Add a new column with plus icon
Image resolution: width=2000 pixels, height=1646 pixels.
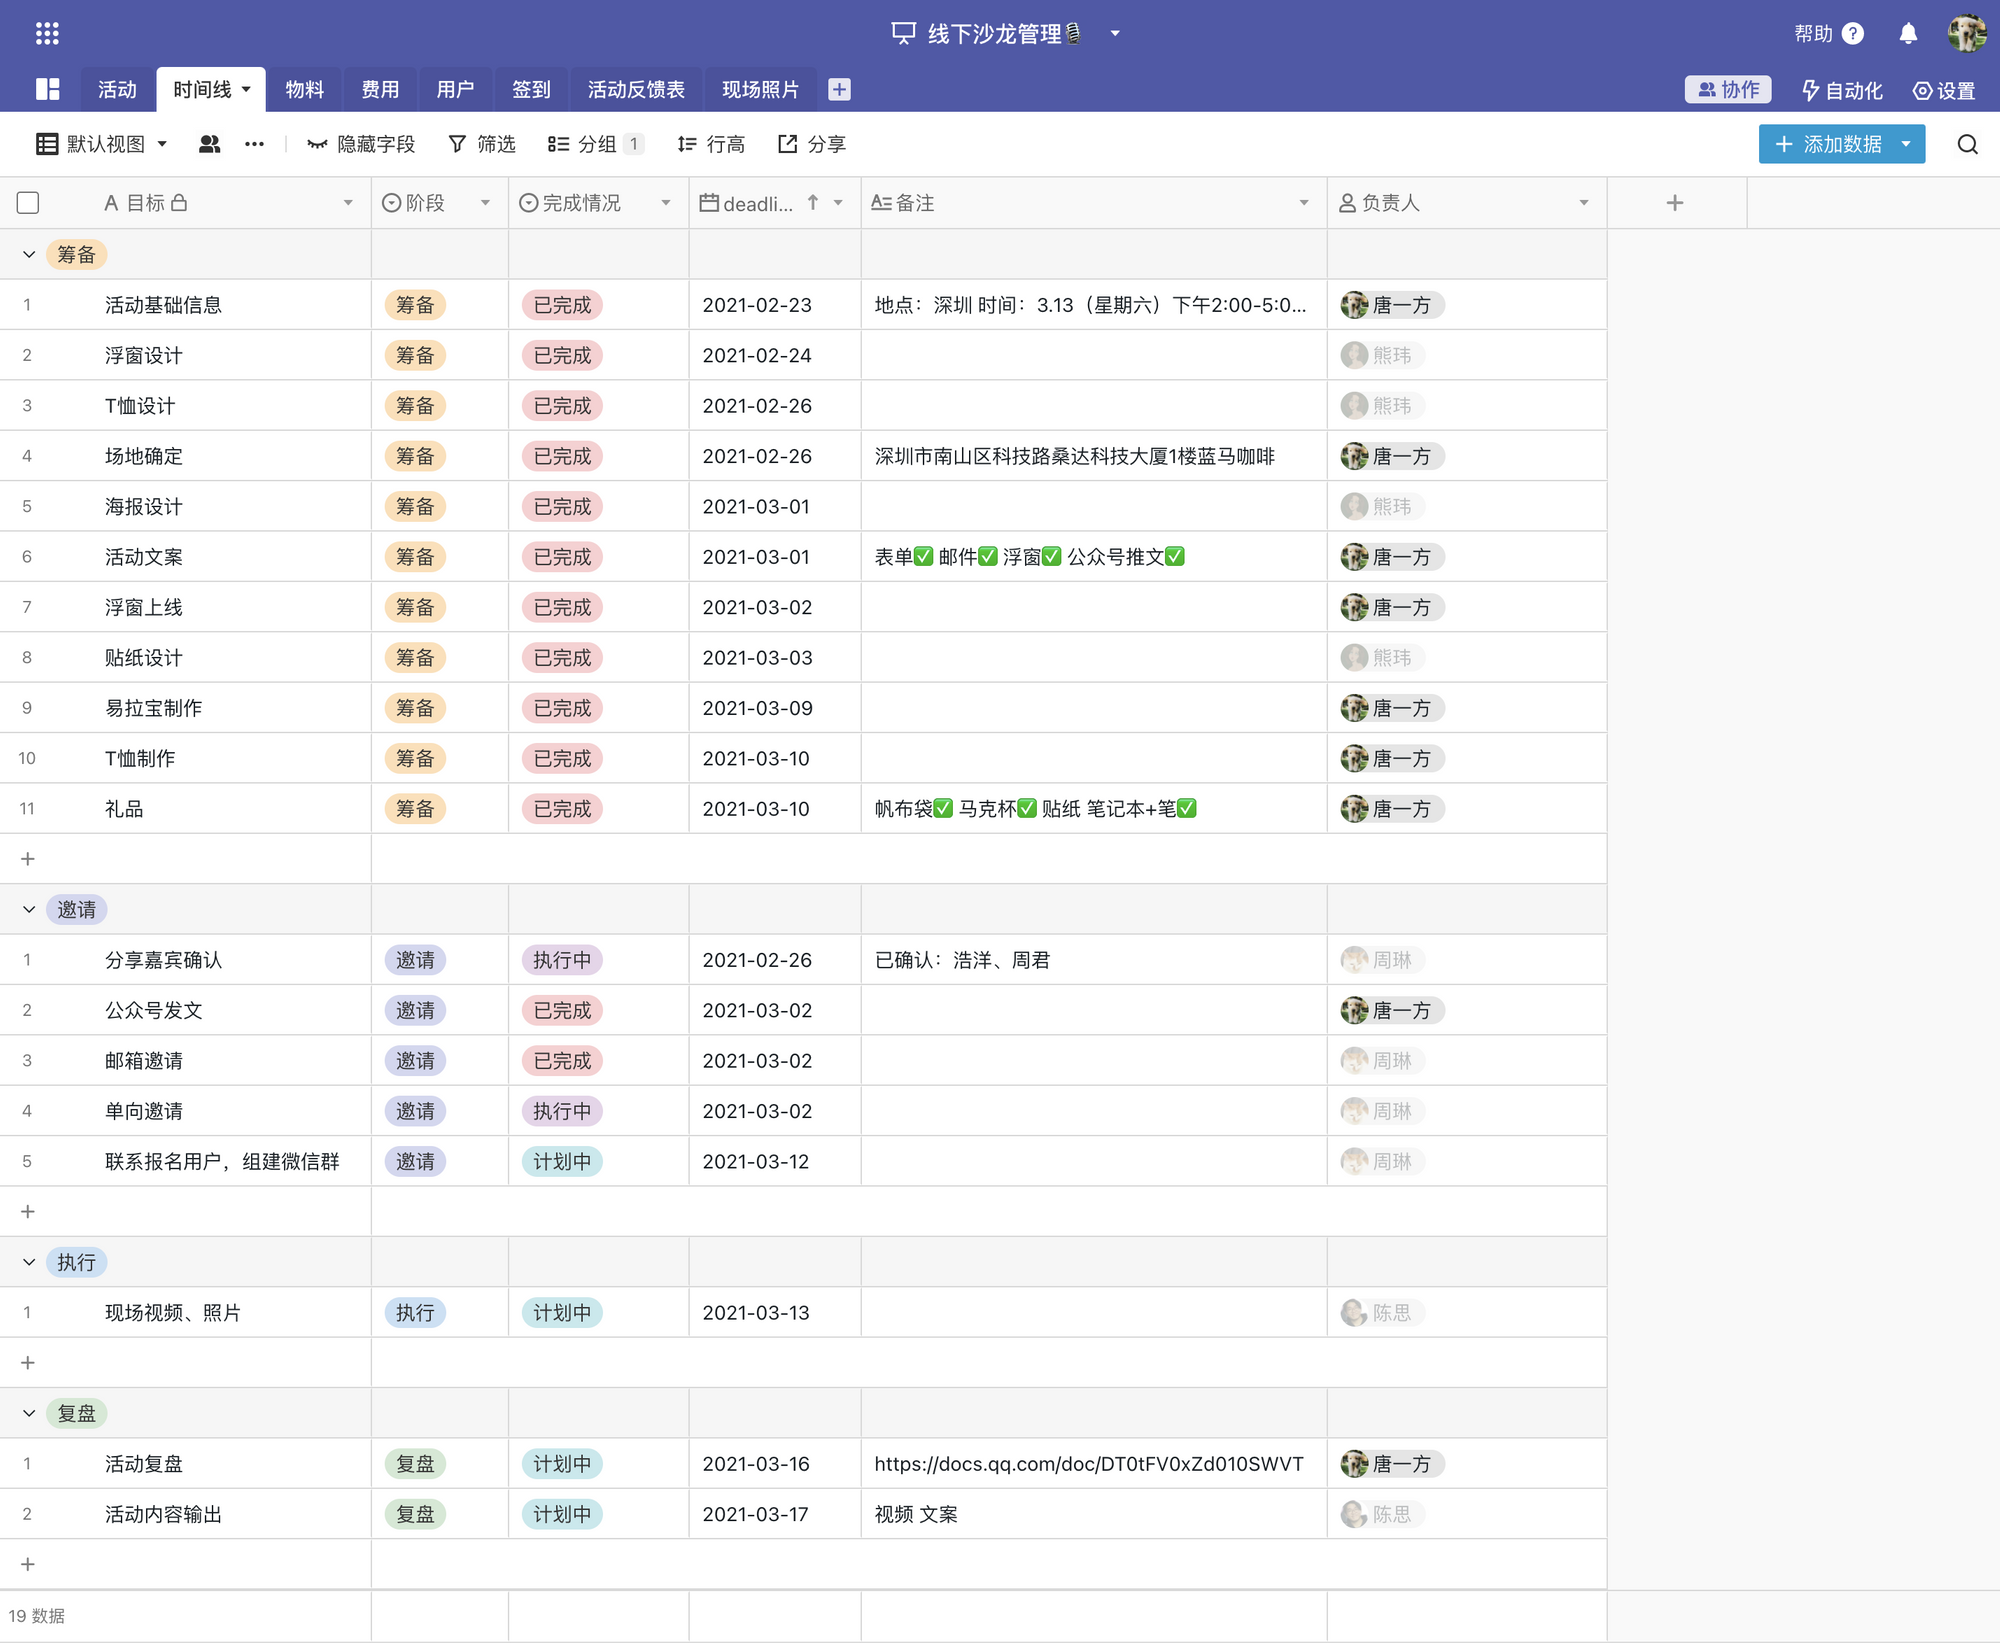tap(1675, 203)
